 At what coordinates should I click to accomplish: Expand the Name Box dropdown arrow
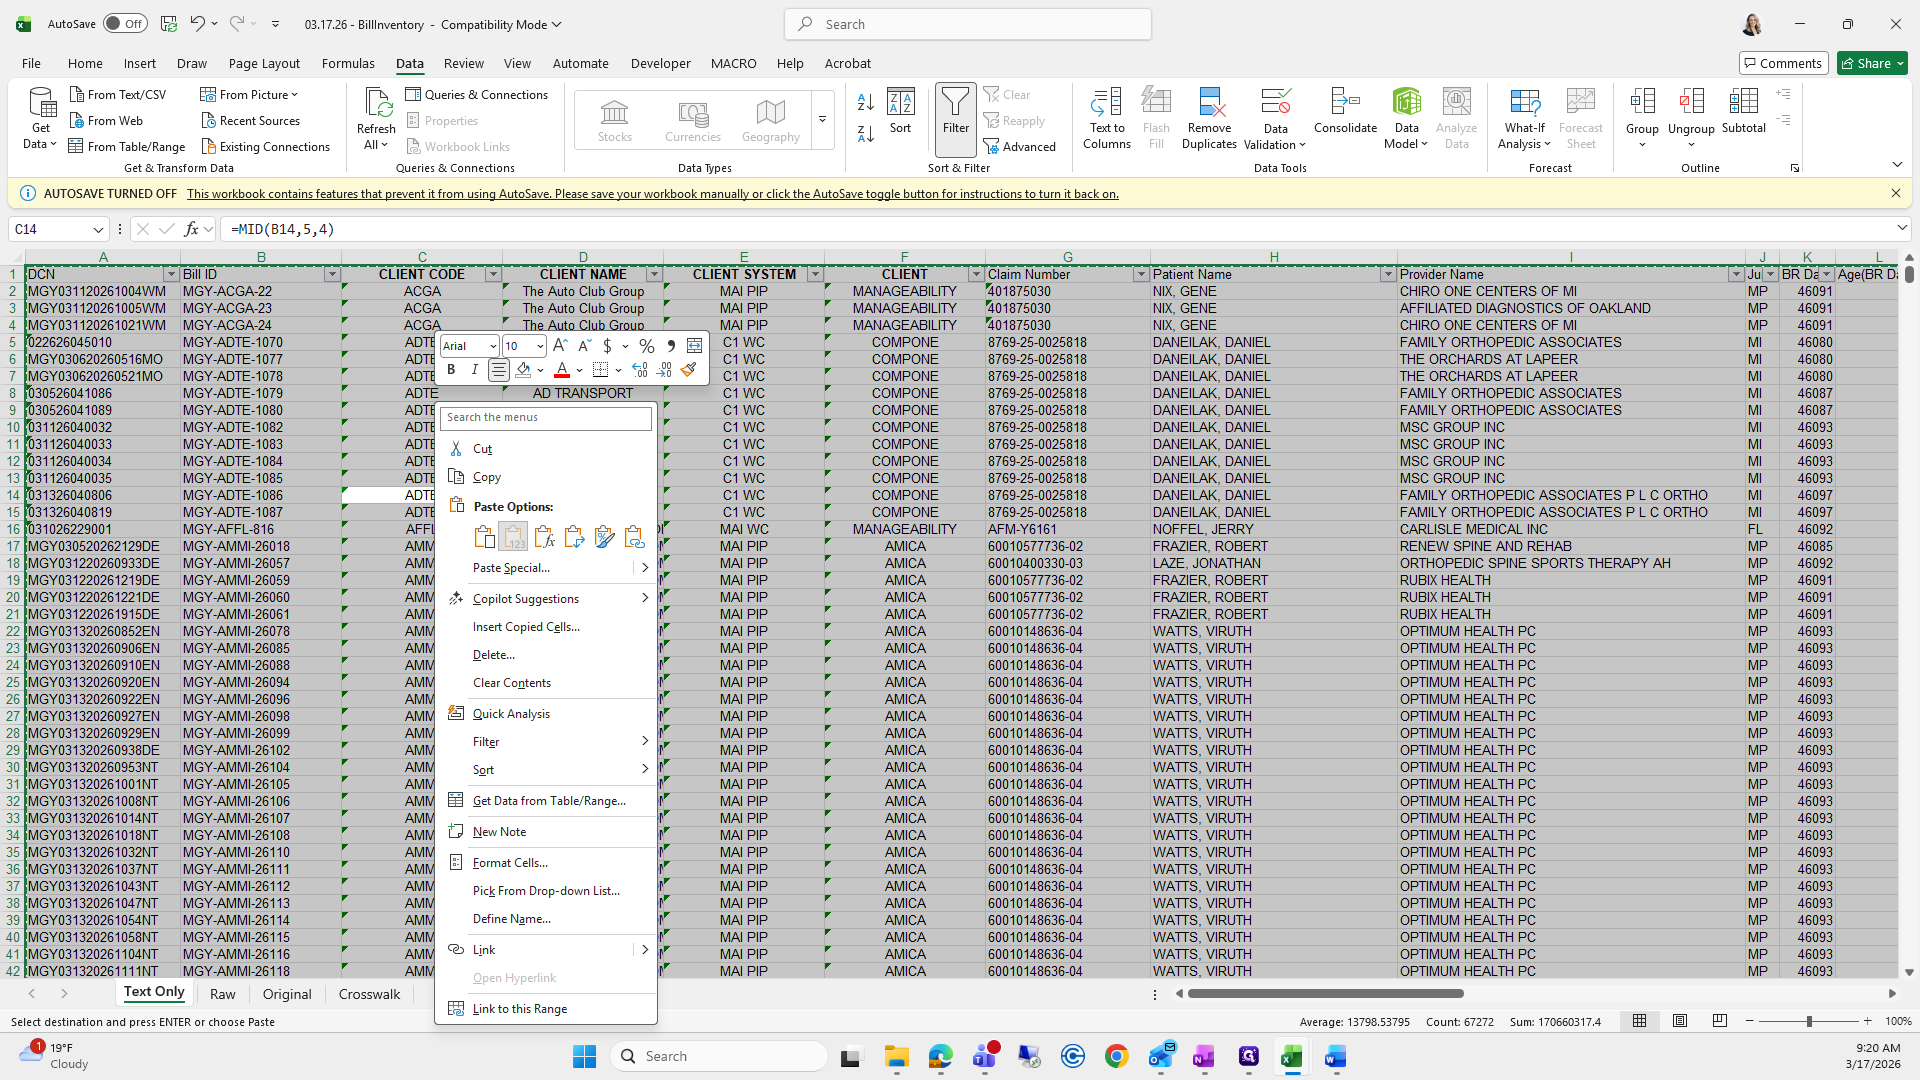[x=98, y=229]
